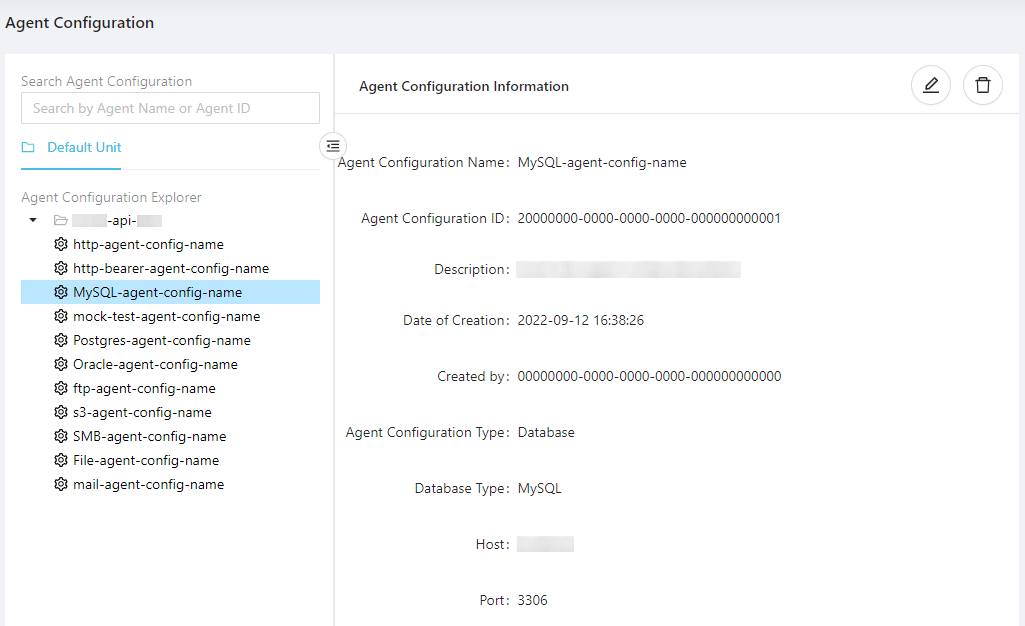Image resolution: width=1025 pixels, height=626 pixels.
Task: Select ftp-agent-config-name entry
Action: tap(144, 388)
